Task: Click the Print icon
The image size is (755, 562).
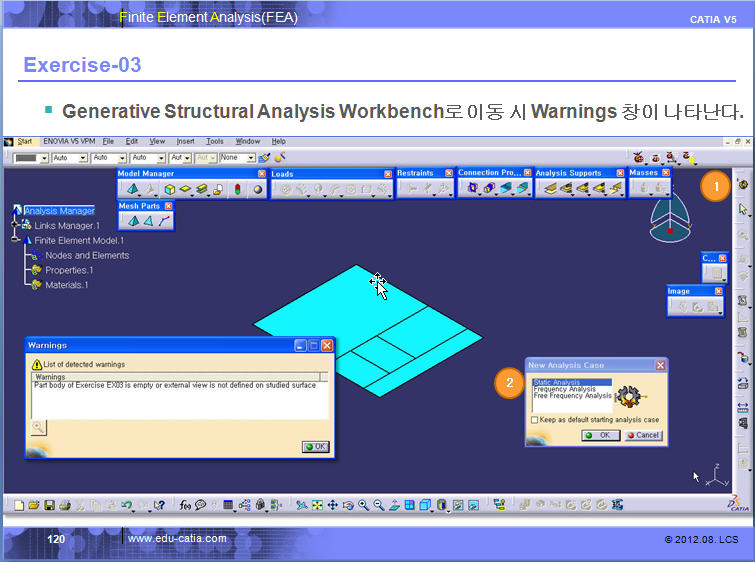Action: click(65, 505)
